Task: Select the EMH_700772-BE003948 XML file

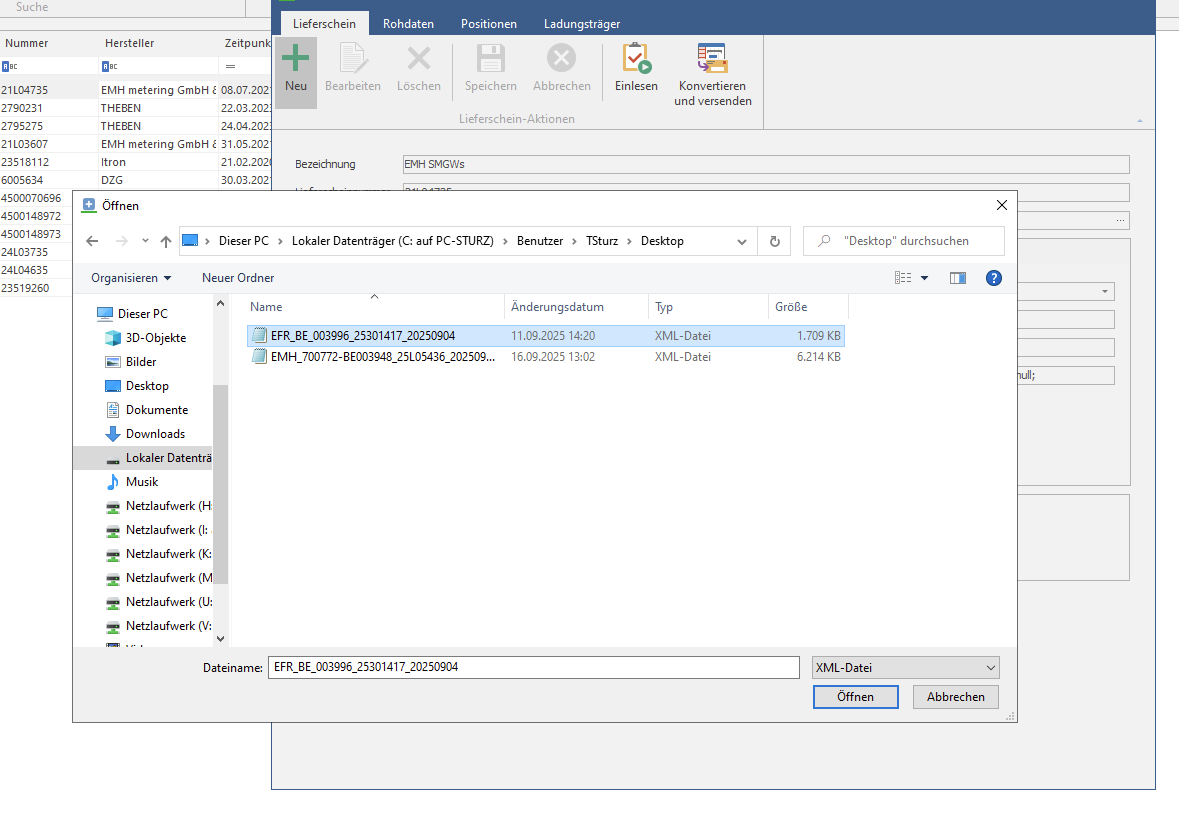Action: [x=382, y=356]
